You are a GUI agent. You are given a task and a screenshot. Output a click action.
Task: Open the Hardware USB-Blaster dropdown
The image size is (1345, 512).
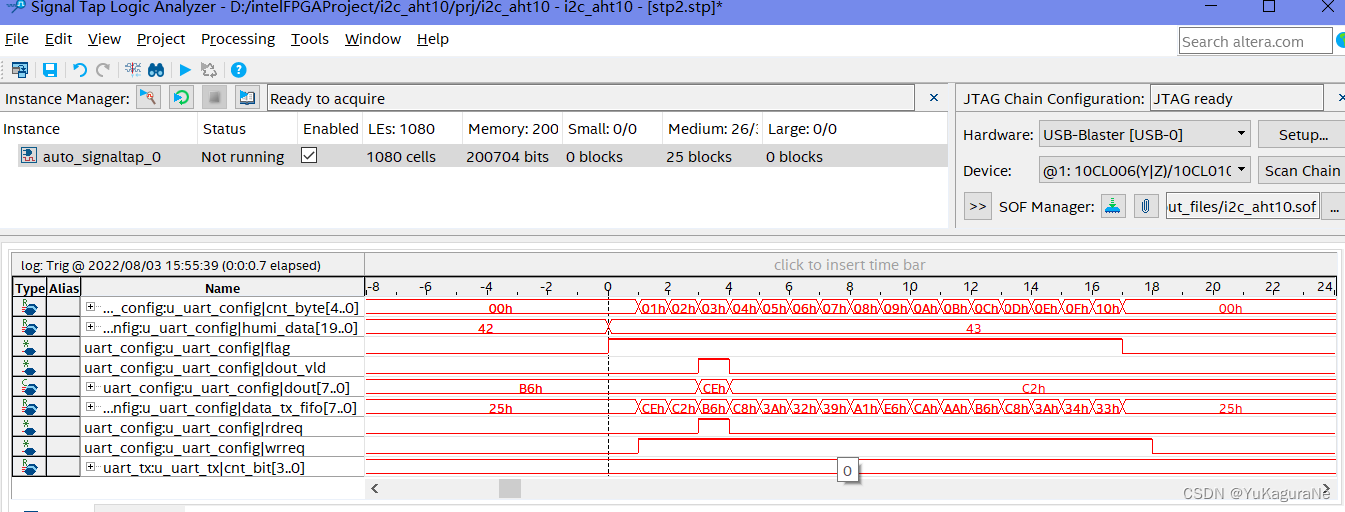click(x=1144, y=134)
